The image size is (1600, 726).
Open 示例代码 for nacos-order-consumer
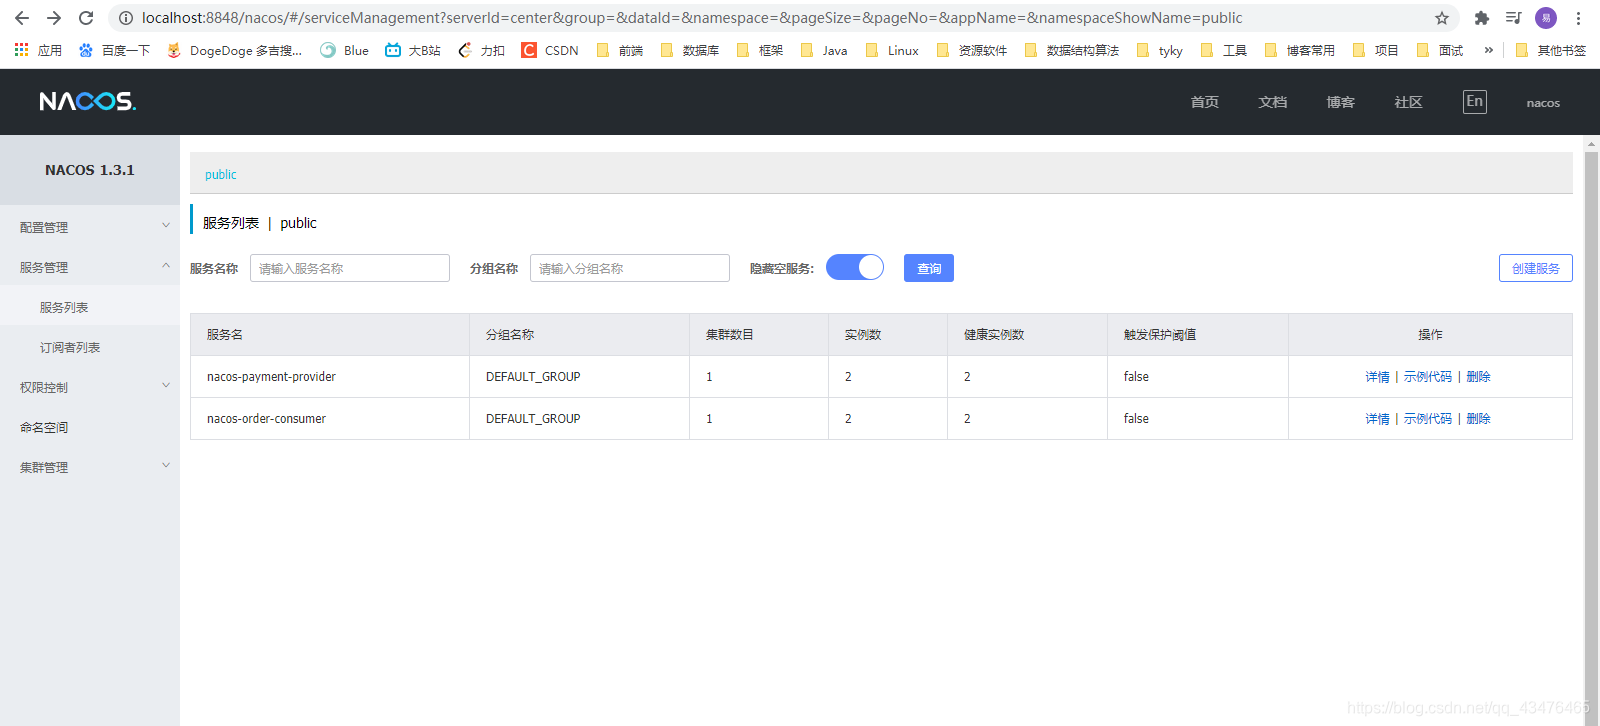pos(1428,419)
